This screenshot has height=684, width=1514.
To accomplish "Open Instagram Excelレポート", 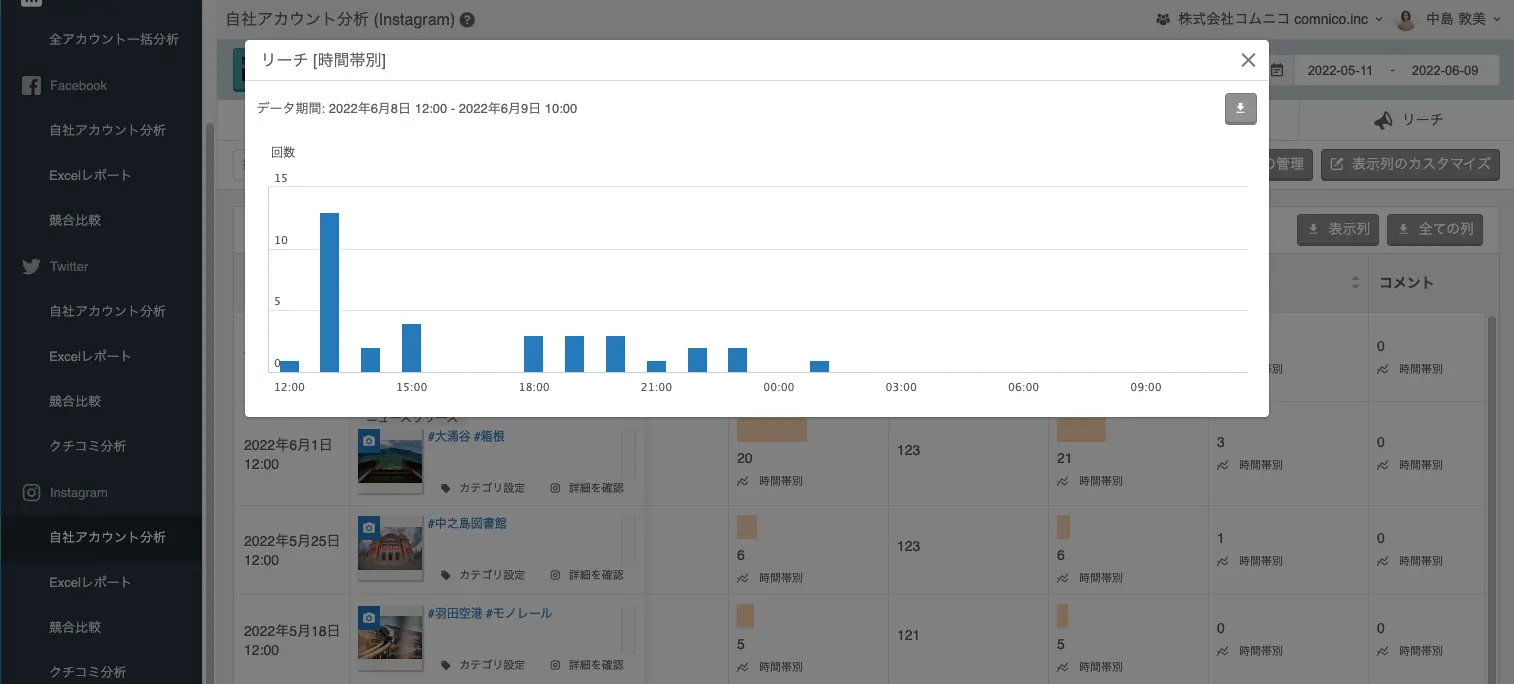I will 90,582.
